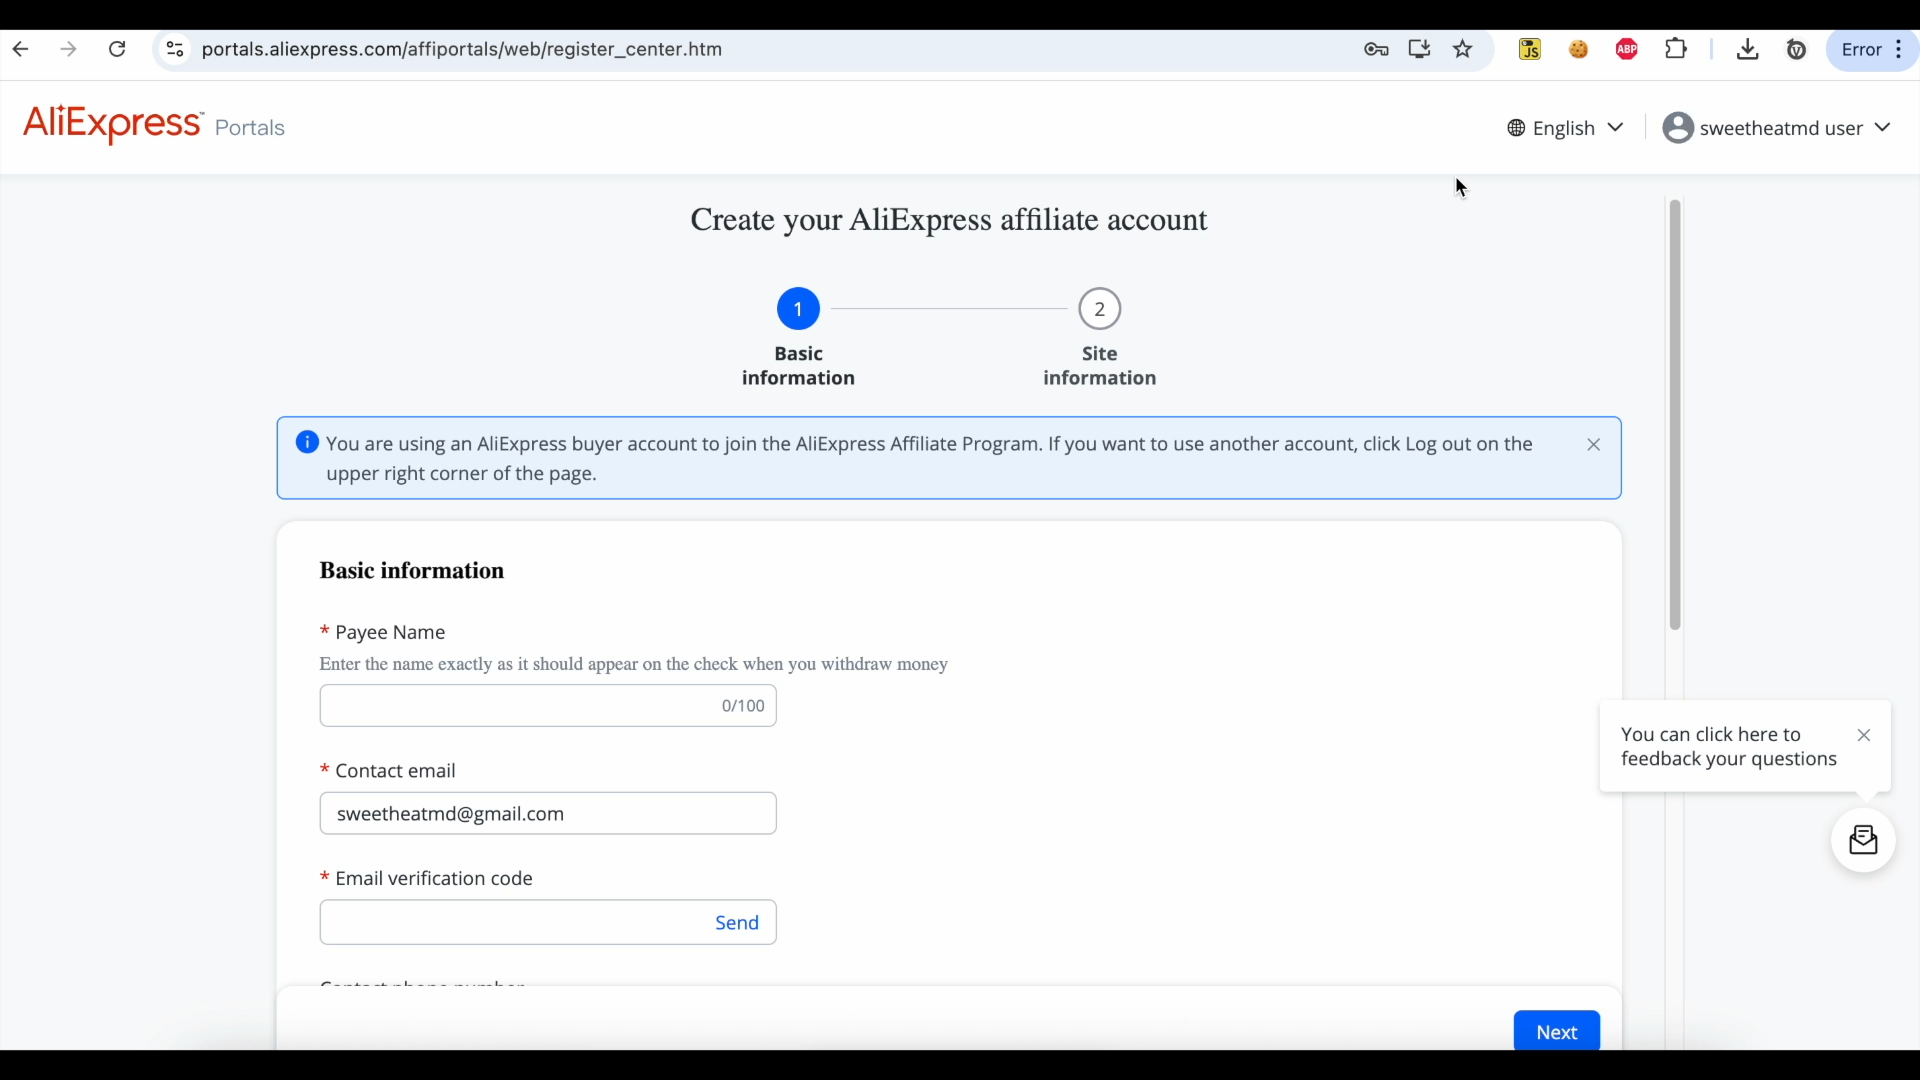Go back to the previous page

(x=21, y=49)
